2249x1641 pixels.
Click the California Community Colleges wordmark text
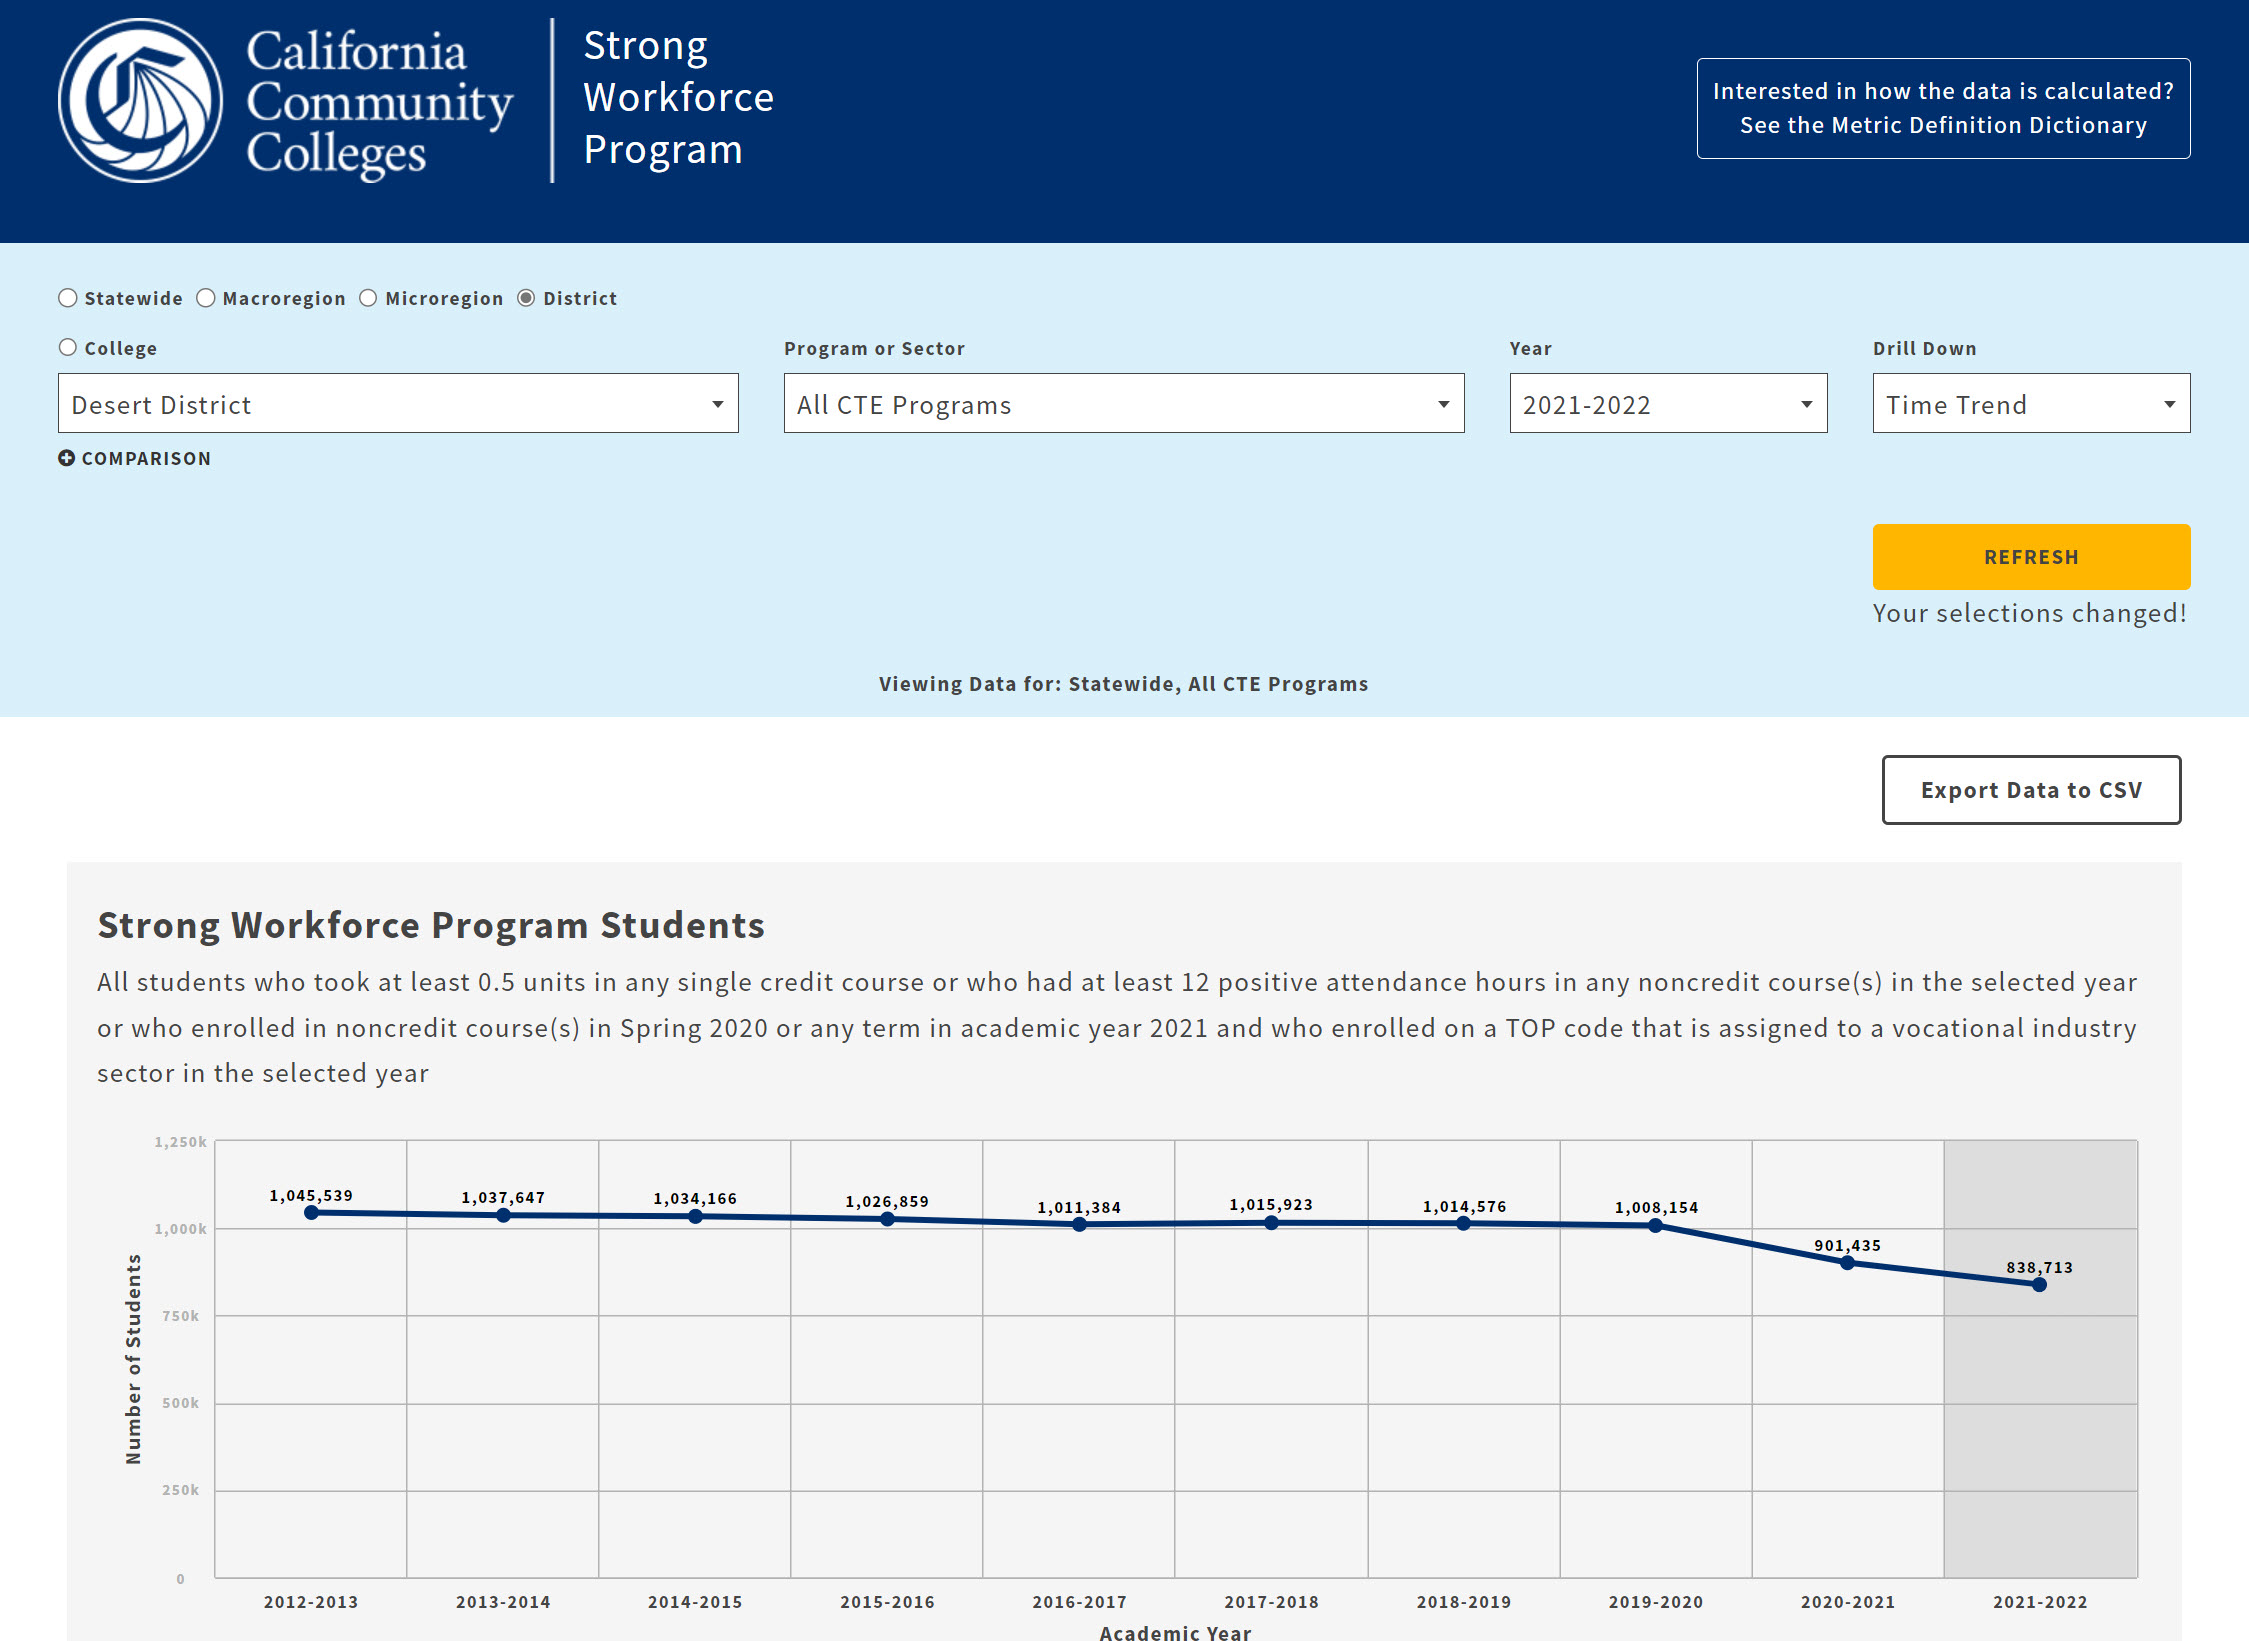click(379, 104)
